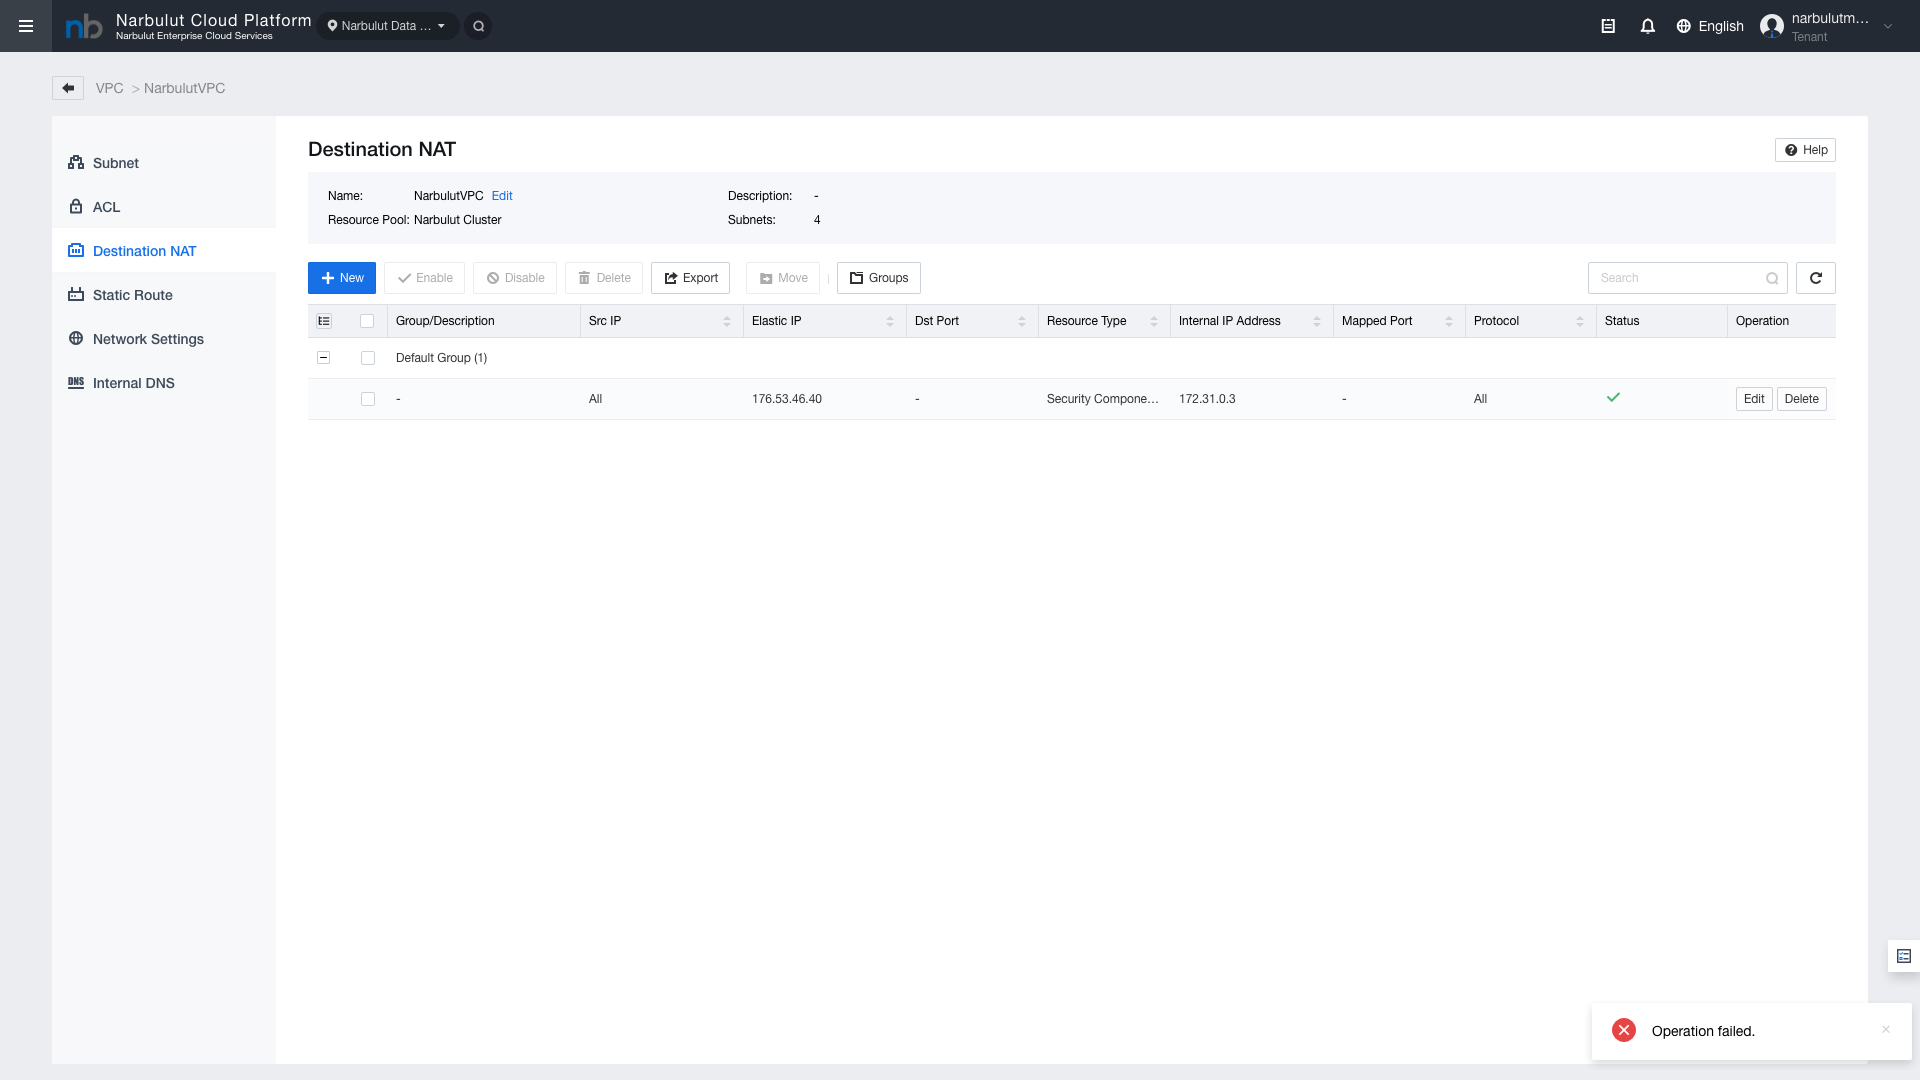The height and width of the screenshot is (1080, 1920).
Task: Click the Subnet sidebar icon
Action: click(x=76, y=163)
